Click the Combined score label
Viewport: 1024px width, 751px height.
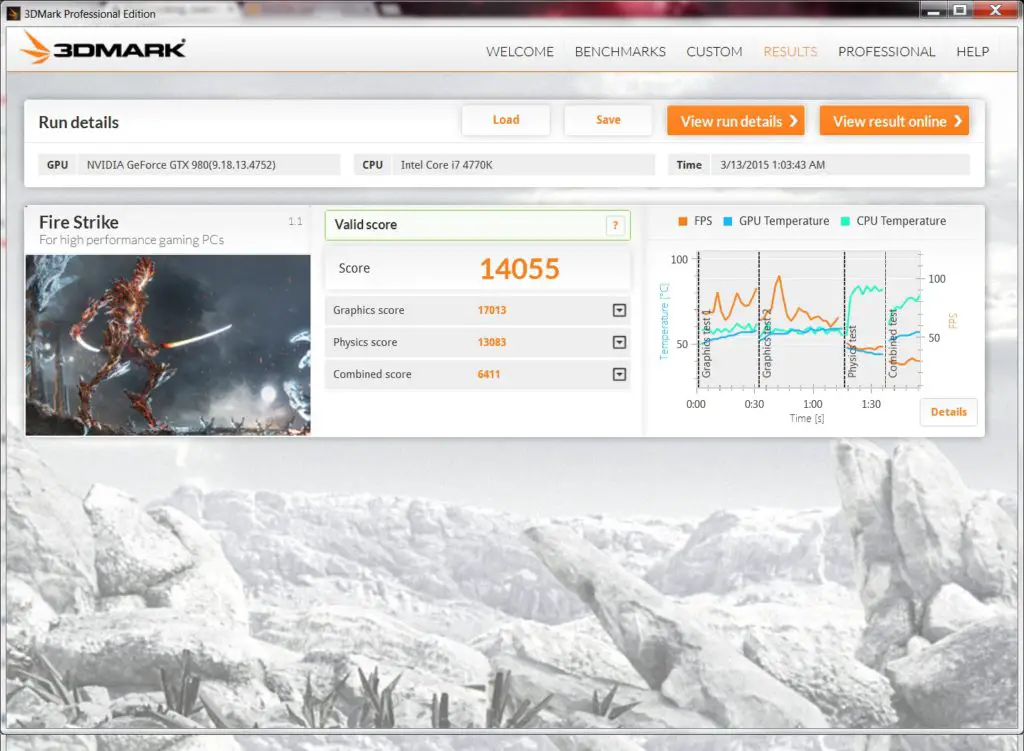(x=372, y=374)
